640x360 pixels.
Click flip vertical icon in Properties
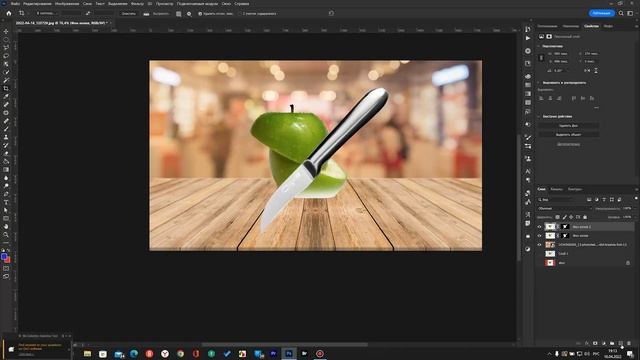(x=596, y=71)
